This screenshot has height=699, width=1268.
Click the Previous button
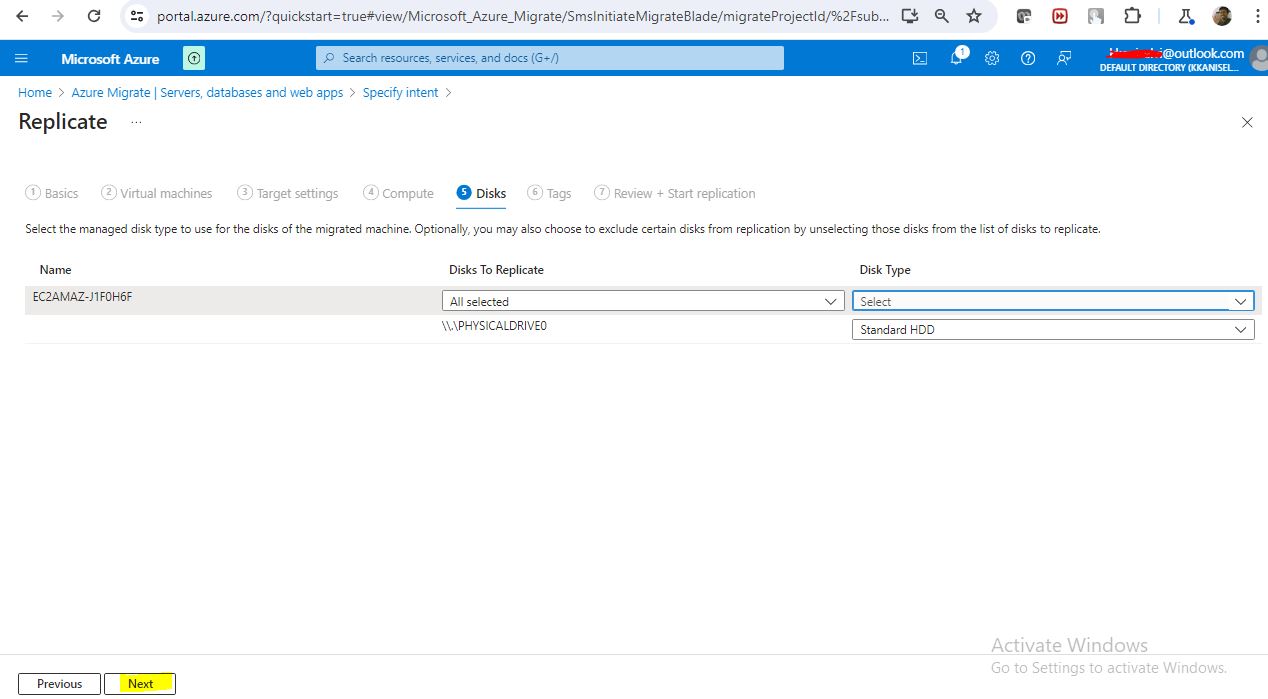[x=59, y=684]
